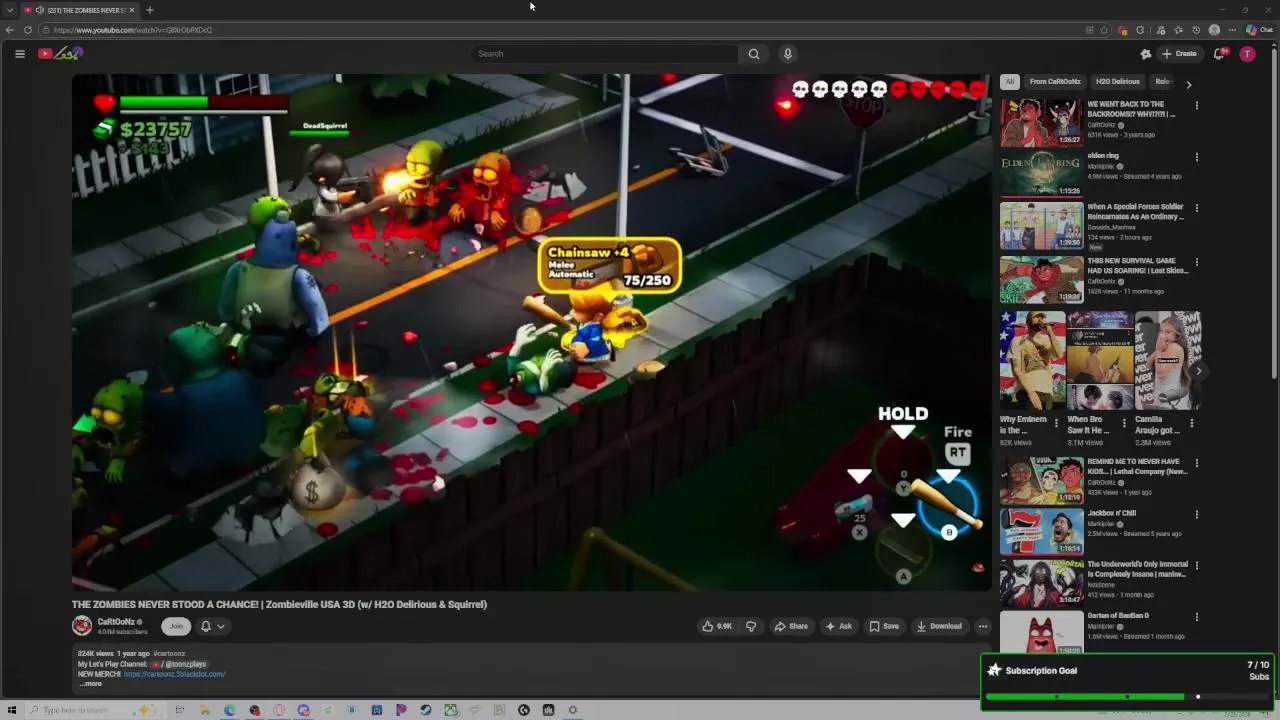
Task: Click the search magnifier button
Action: point(754,54)
